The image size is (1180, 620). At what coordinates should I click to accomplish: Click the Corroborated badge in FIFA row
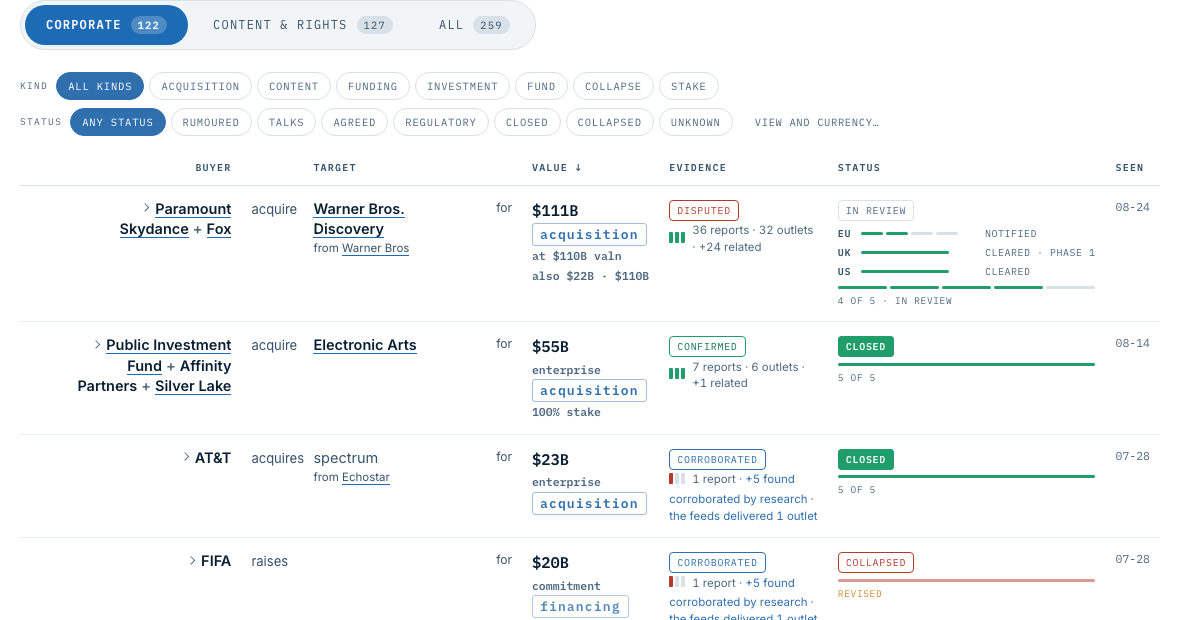pos(716,563)
